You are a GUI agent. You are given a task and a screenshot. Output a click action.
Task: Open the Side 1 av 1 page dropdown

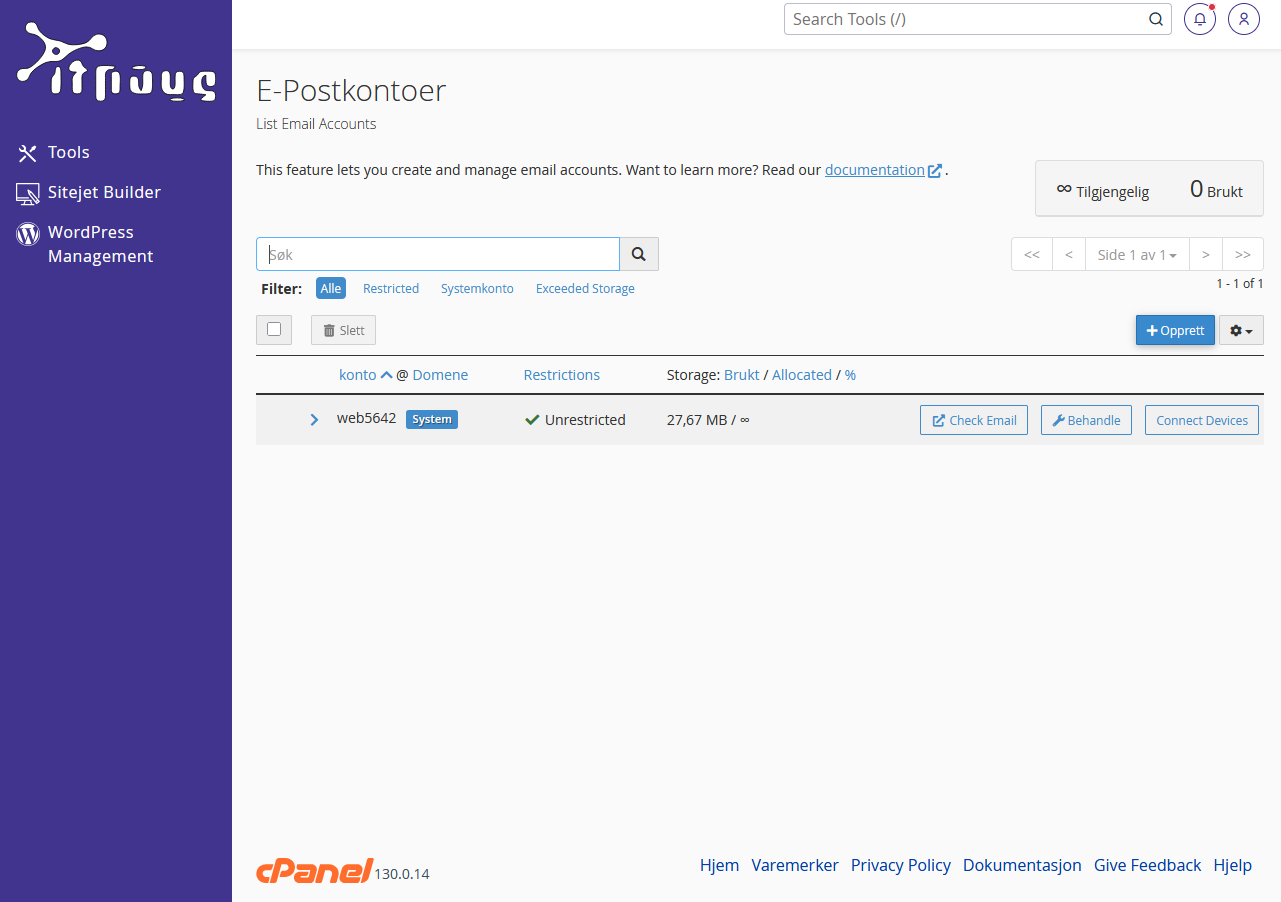(1136, 254)
